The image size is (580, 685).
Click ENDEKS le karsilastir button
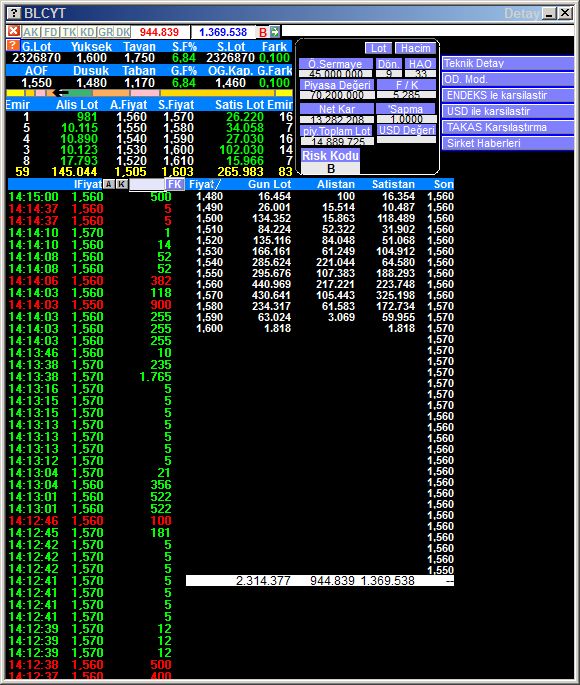[x=508, y=95]
